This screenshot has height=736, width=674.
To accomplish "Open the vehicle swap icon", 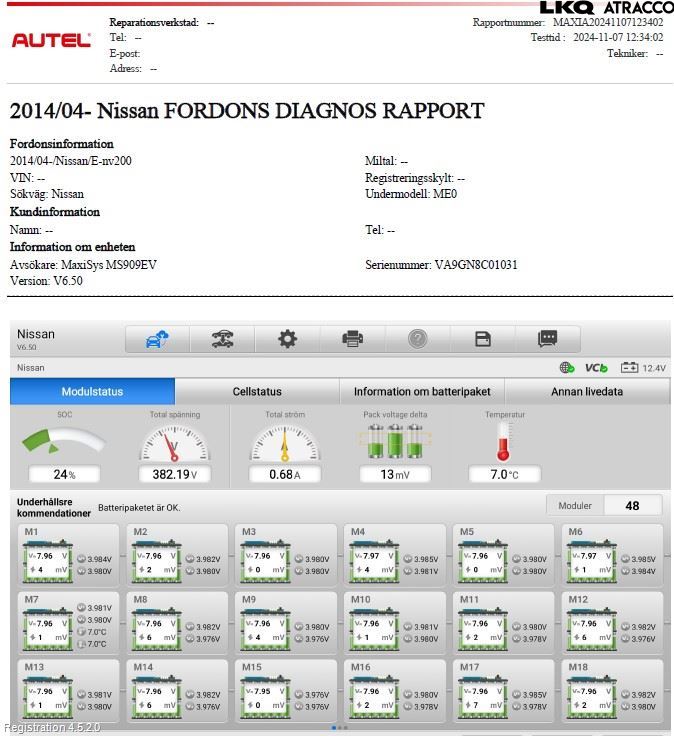I will (x=222, y=339).
